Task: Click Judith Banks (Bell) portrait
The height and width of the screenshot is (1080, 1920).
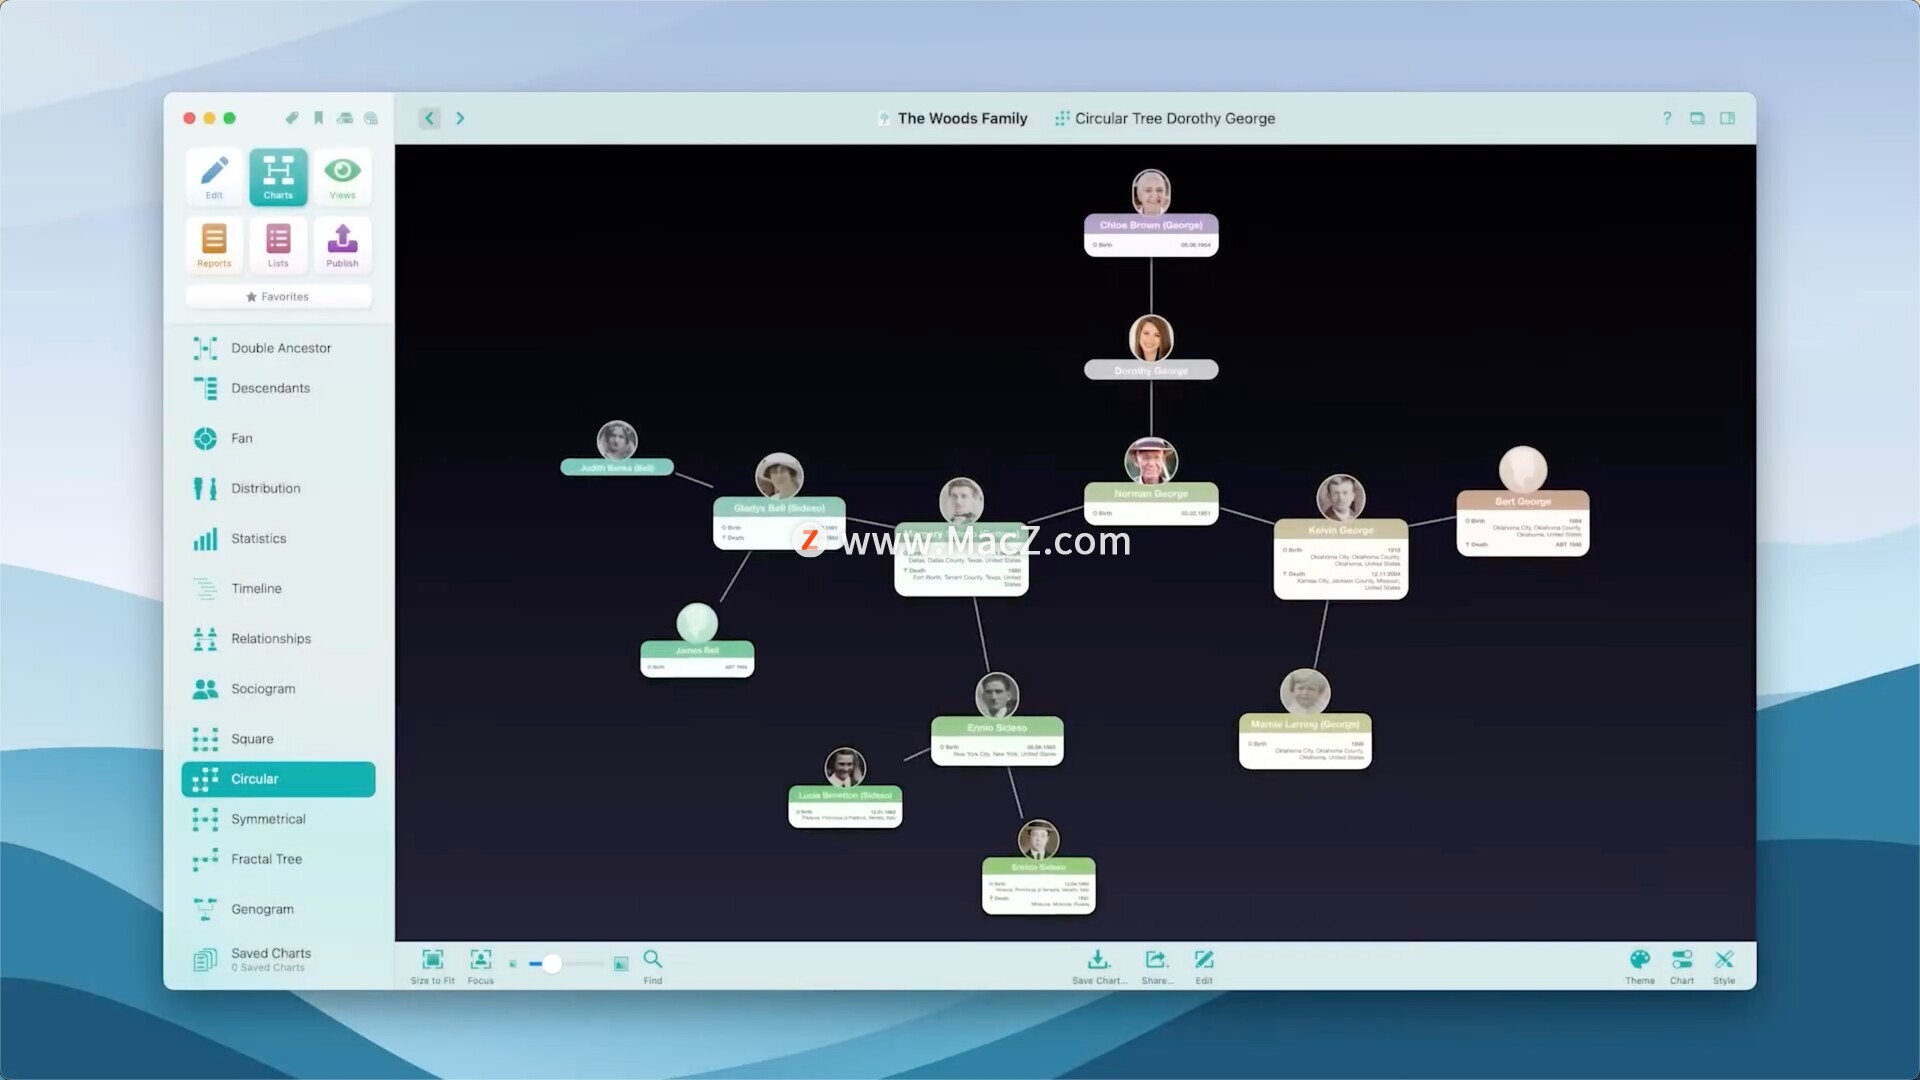Action: tap(617, 441)
